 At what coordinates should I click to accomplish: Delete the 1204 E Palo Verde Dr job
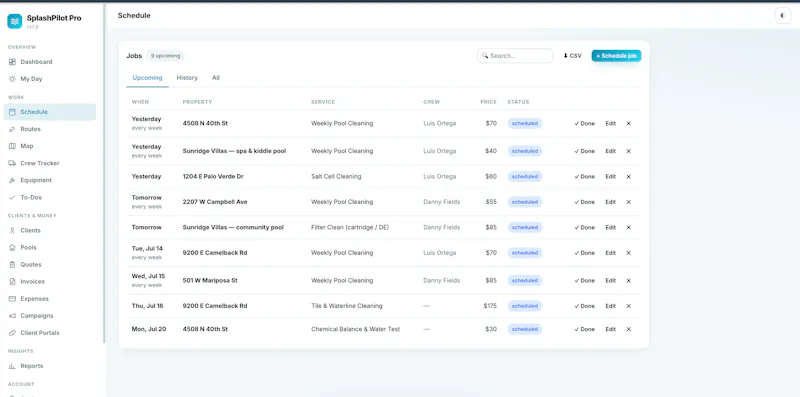(x=629, y=177)
